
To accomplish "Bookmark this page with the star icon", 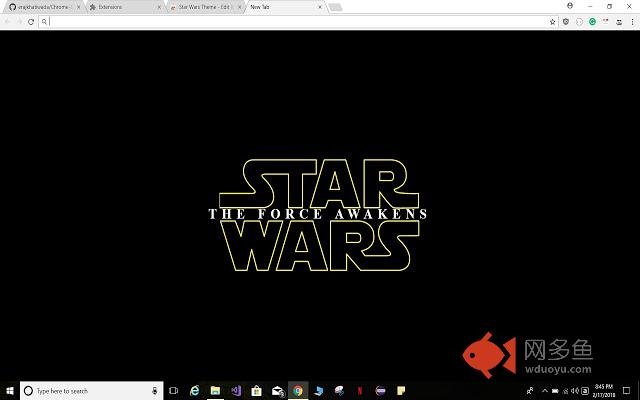I will [x=552, y=21].
